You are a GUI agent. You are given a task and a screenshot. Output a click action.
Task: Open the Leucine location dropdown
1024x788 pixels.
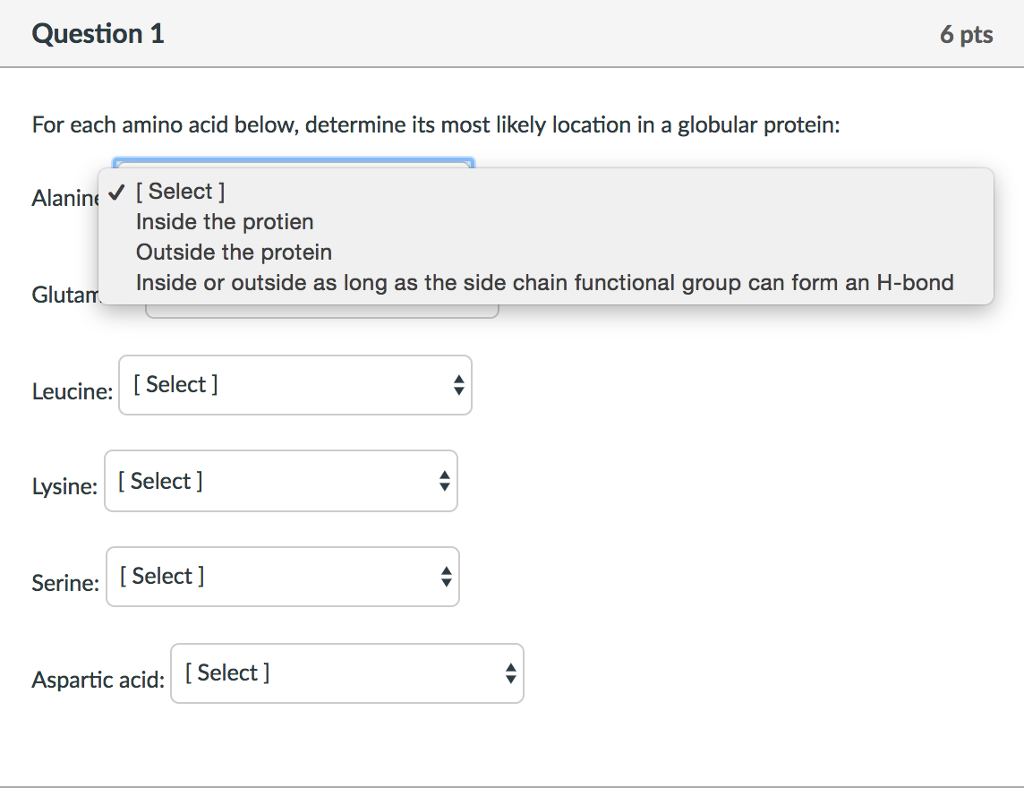[295, 385]
